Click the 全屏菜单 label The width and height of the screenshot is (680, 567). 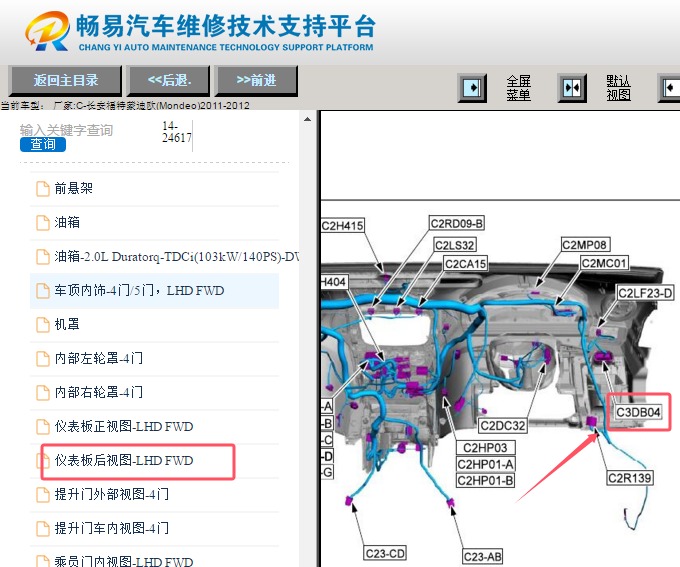coord(519,88)
